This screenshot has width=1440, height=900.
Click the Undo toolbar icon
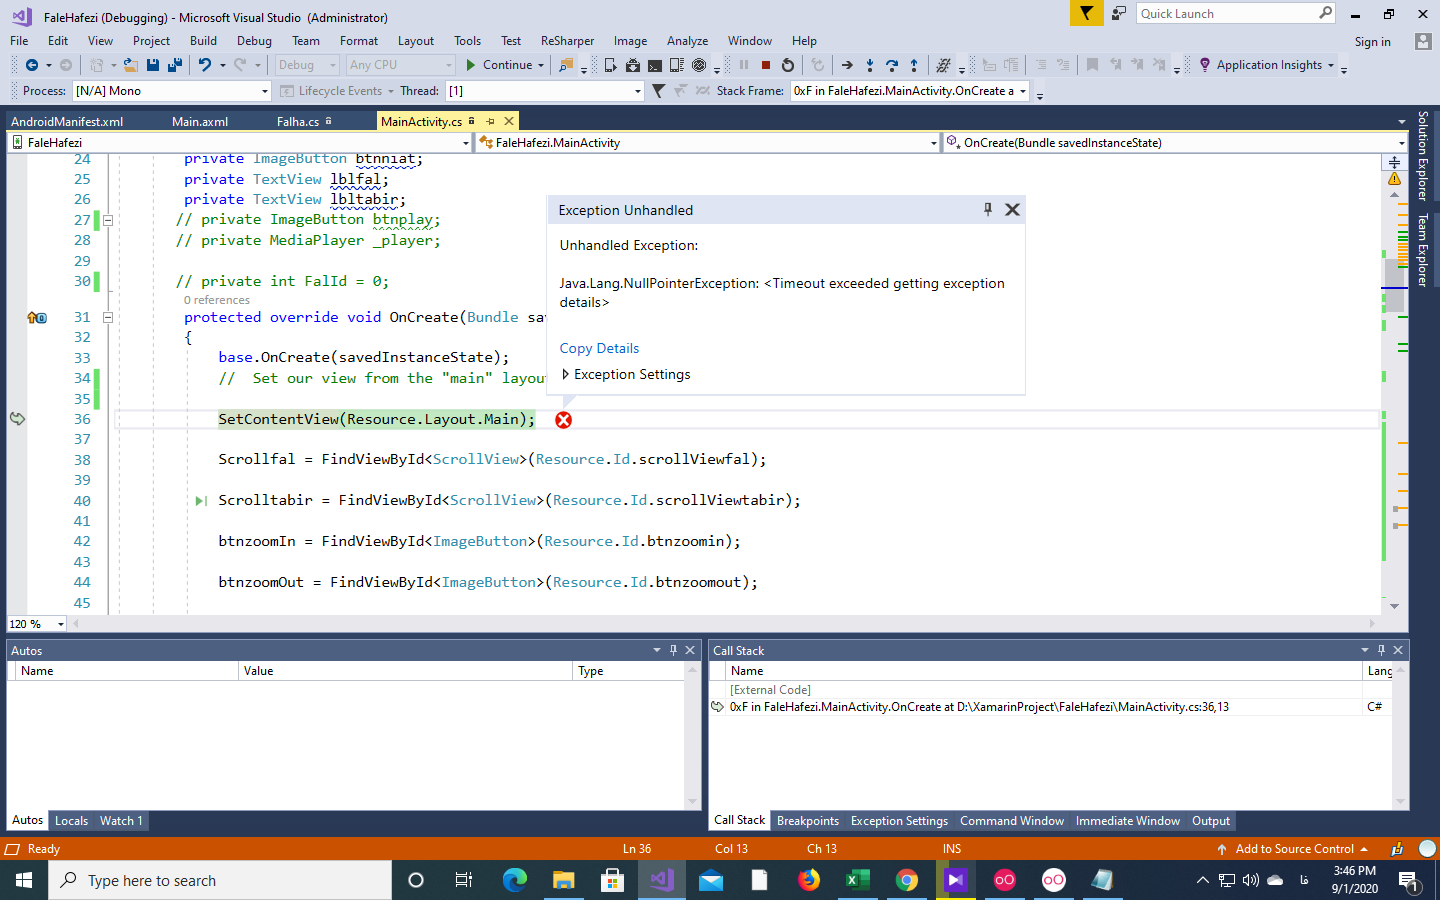[x=204, y=65]
